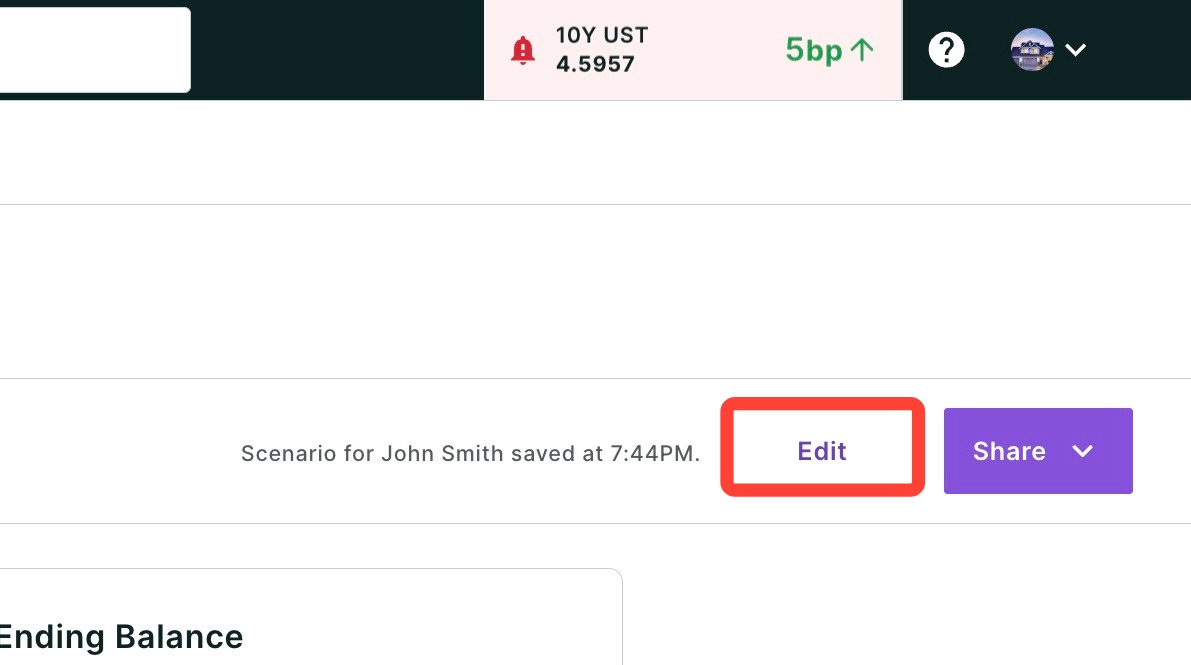This screenshot has width=1191, height=665.
Task: Open the help question mark icon
Action: [x=946, y=50]
